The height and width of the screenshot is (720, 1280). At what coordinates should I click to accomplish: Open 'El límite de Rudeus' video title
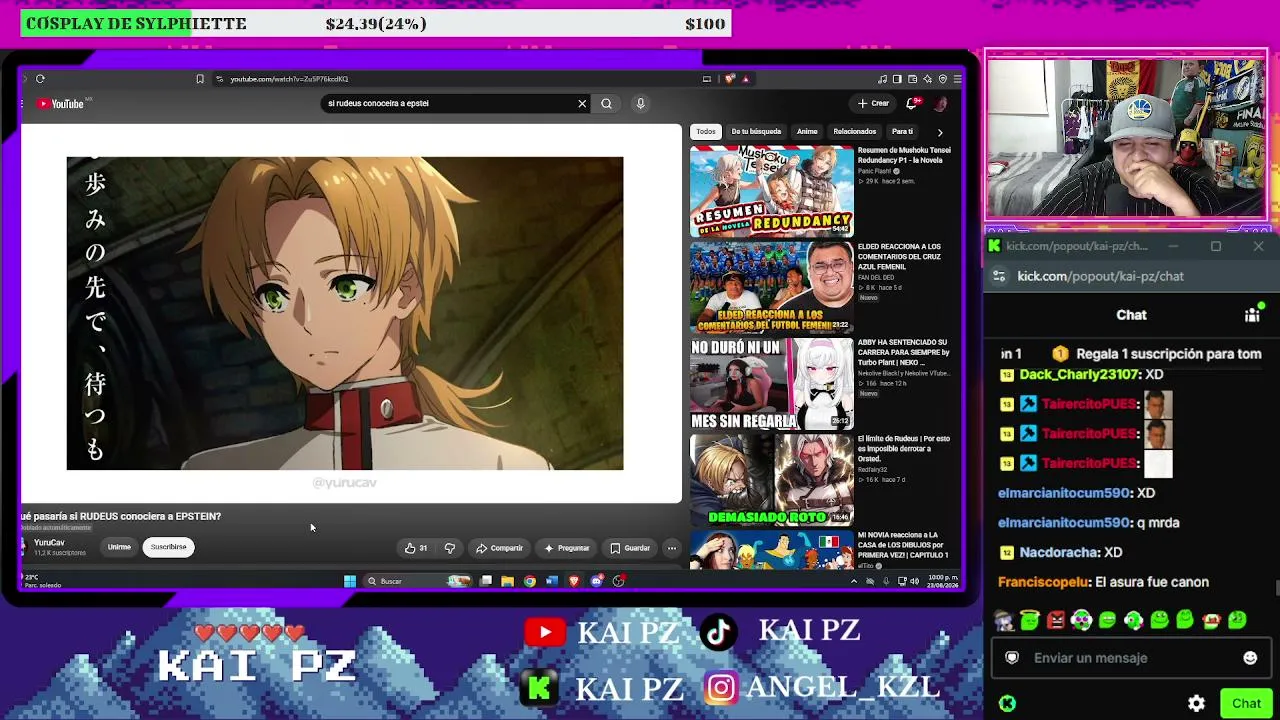(904, 449)
